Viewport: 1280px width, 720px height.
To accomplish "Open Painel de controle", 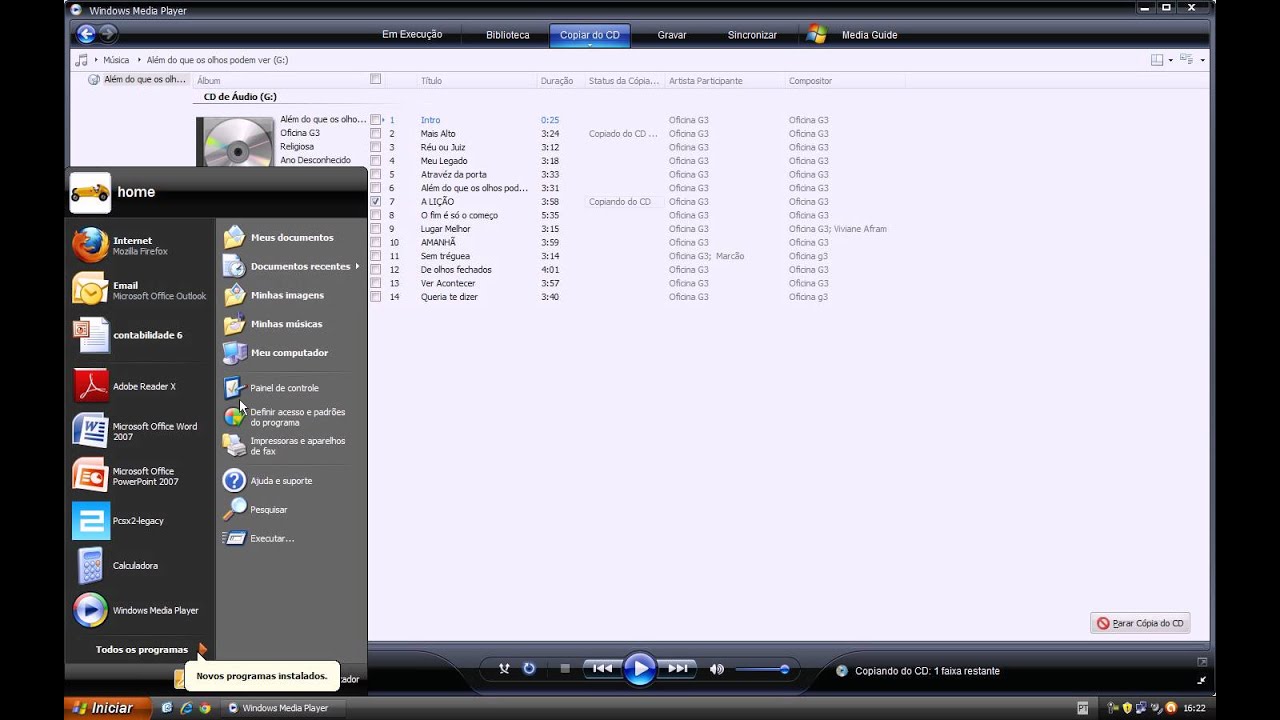I will (x=291, y=388).
